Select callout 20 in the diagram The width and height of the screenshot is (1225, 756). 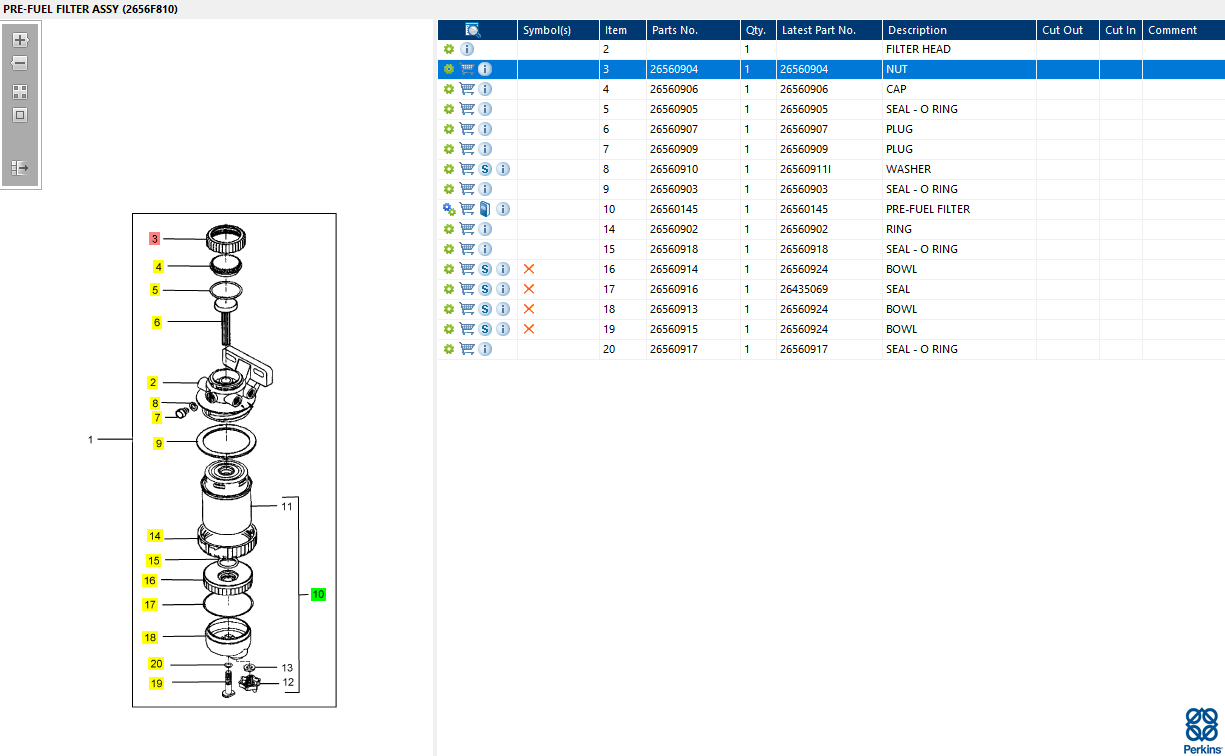[x=156, y=664]
